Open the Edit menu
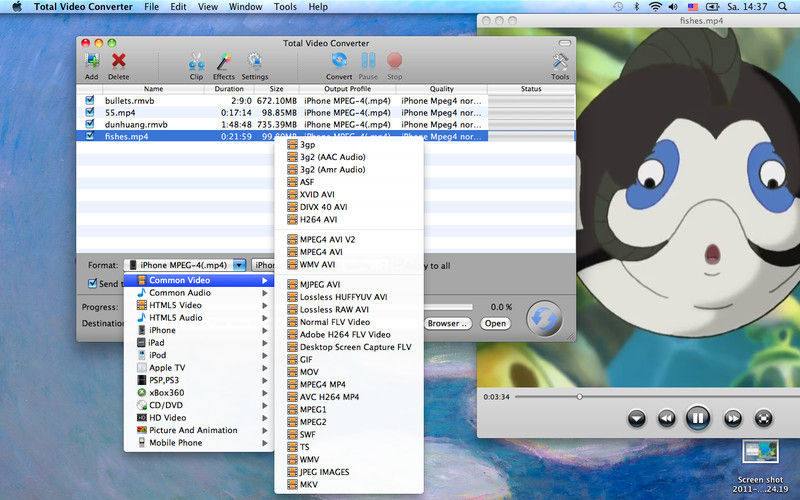 click(x=178, y=7)
